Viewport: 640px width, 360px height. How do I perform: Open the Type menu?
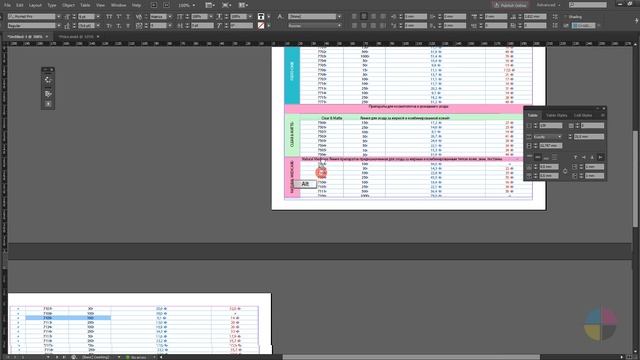52,5
